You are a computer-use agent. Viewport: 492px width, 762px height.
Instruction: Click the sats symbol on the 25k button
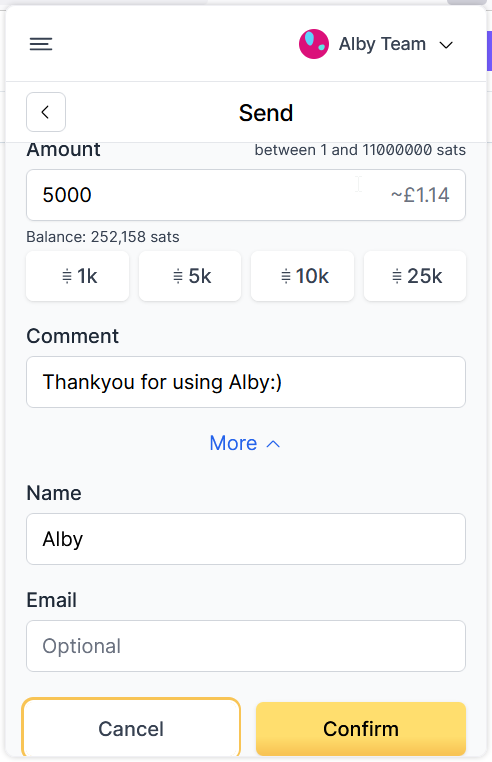397,277
